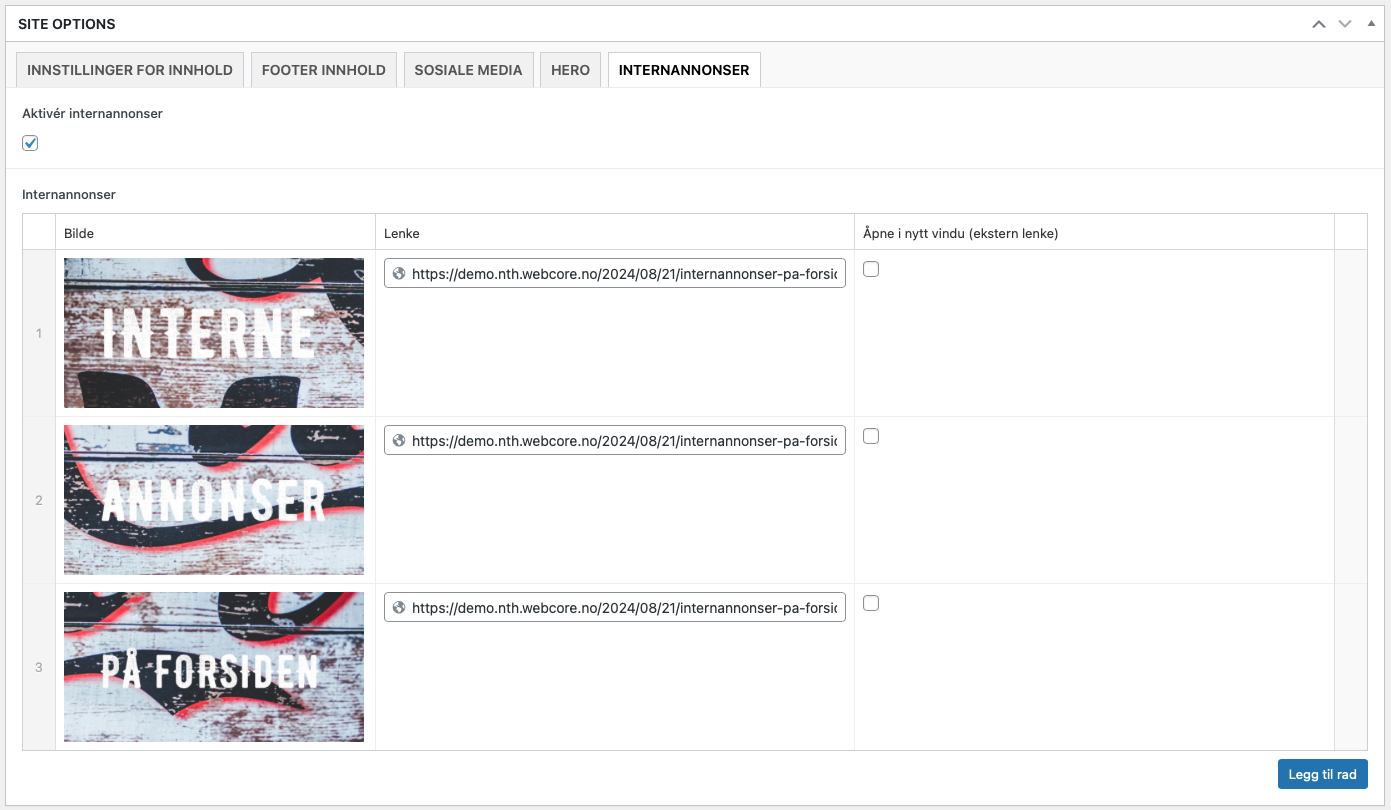The width and height of the screenshot is (1391, 810).
Task: Click the globe icon in row 3 link field
Action: [399, 607]
